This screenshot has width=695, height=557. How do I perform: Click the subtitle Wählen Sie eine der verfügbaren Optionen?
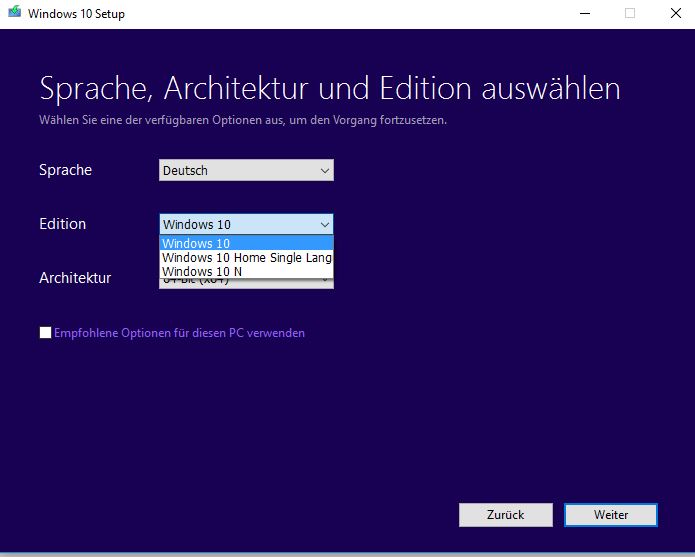click(x=243, y=120)
